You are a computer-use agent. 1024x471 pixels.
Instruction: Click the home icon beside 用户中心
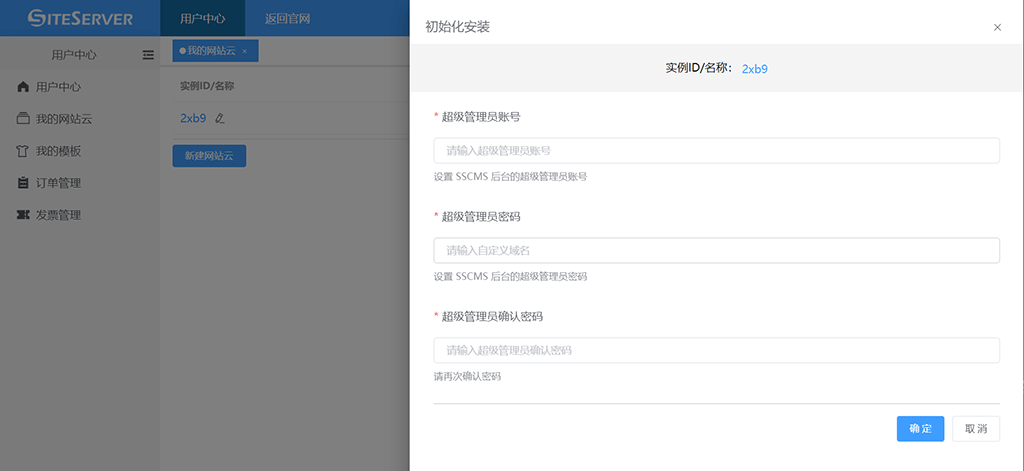23,87
